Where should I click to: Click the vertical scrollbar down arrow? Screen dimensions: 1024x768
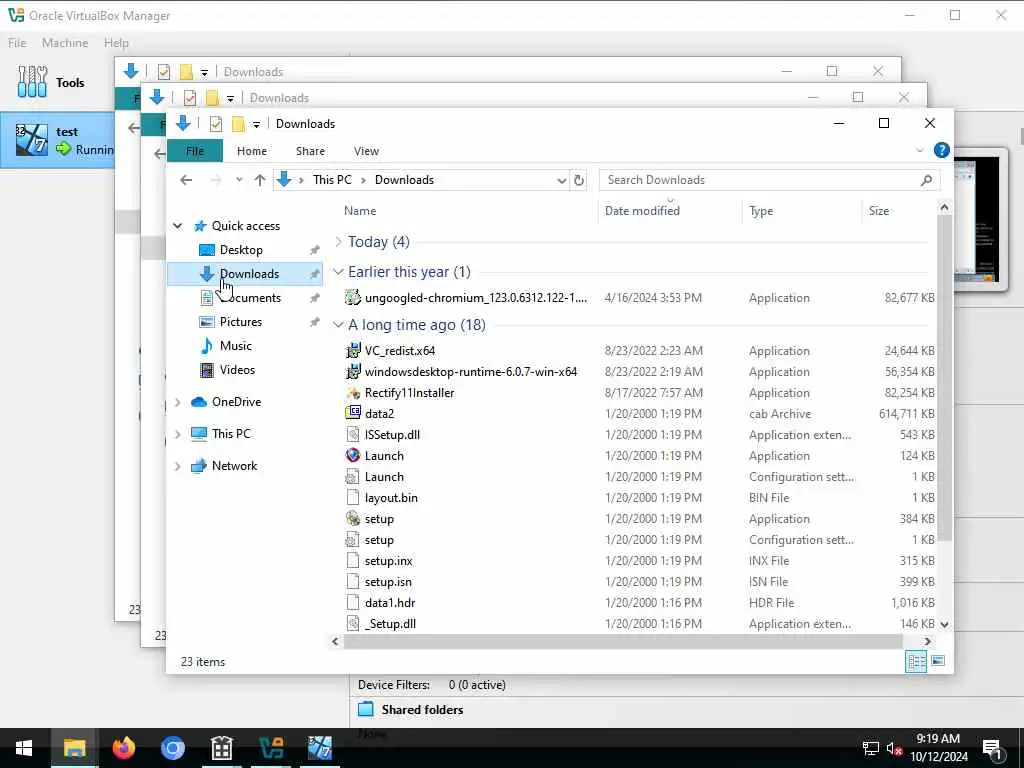point(944,624)
